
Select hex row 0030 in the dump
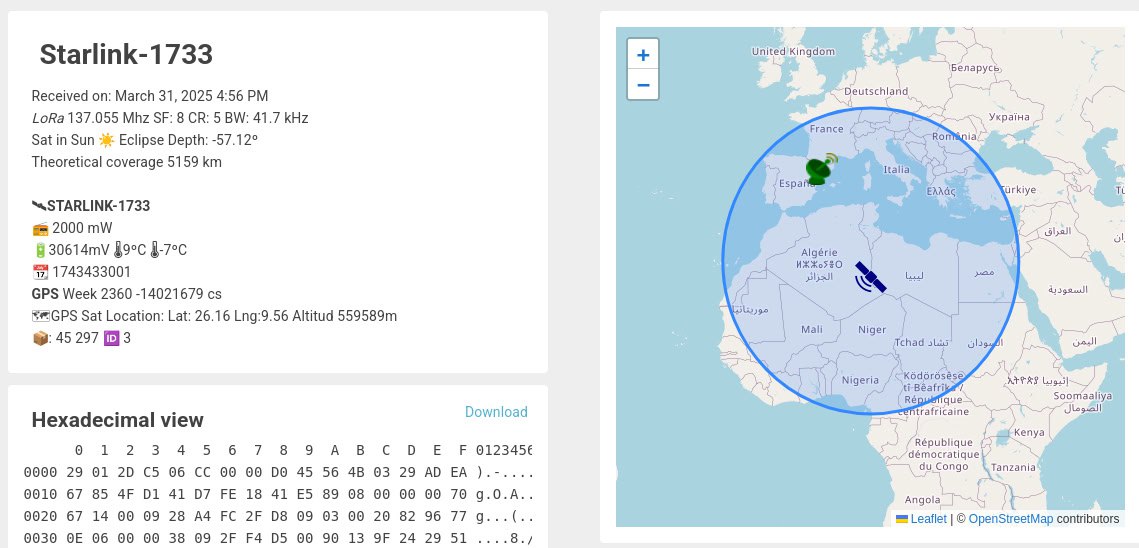[278, 538]
